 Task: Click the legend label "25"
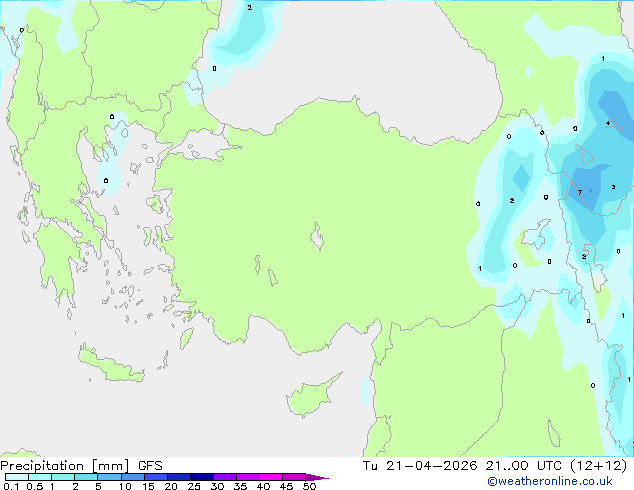pyautogui.click(x=194, y=486)
